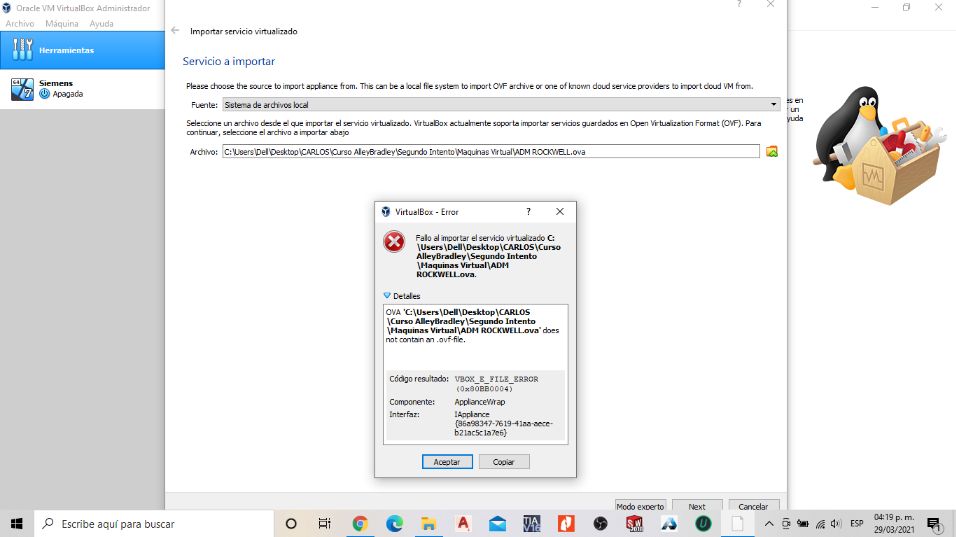Open Microsoft Edge from the taskbar
This screenshot has width=956, height=537.
(394, 524)
